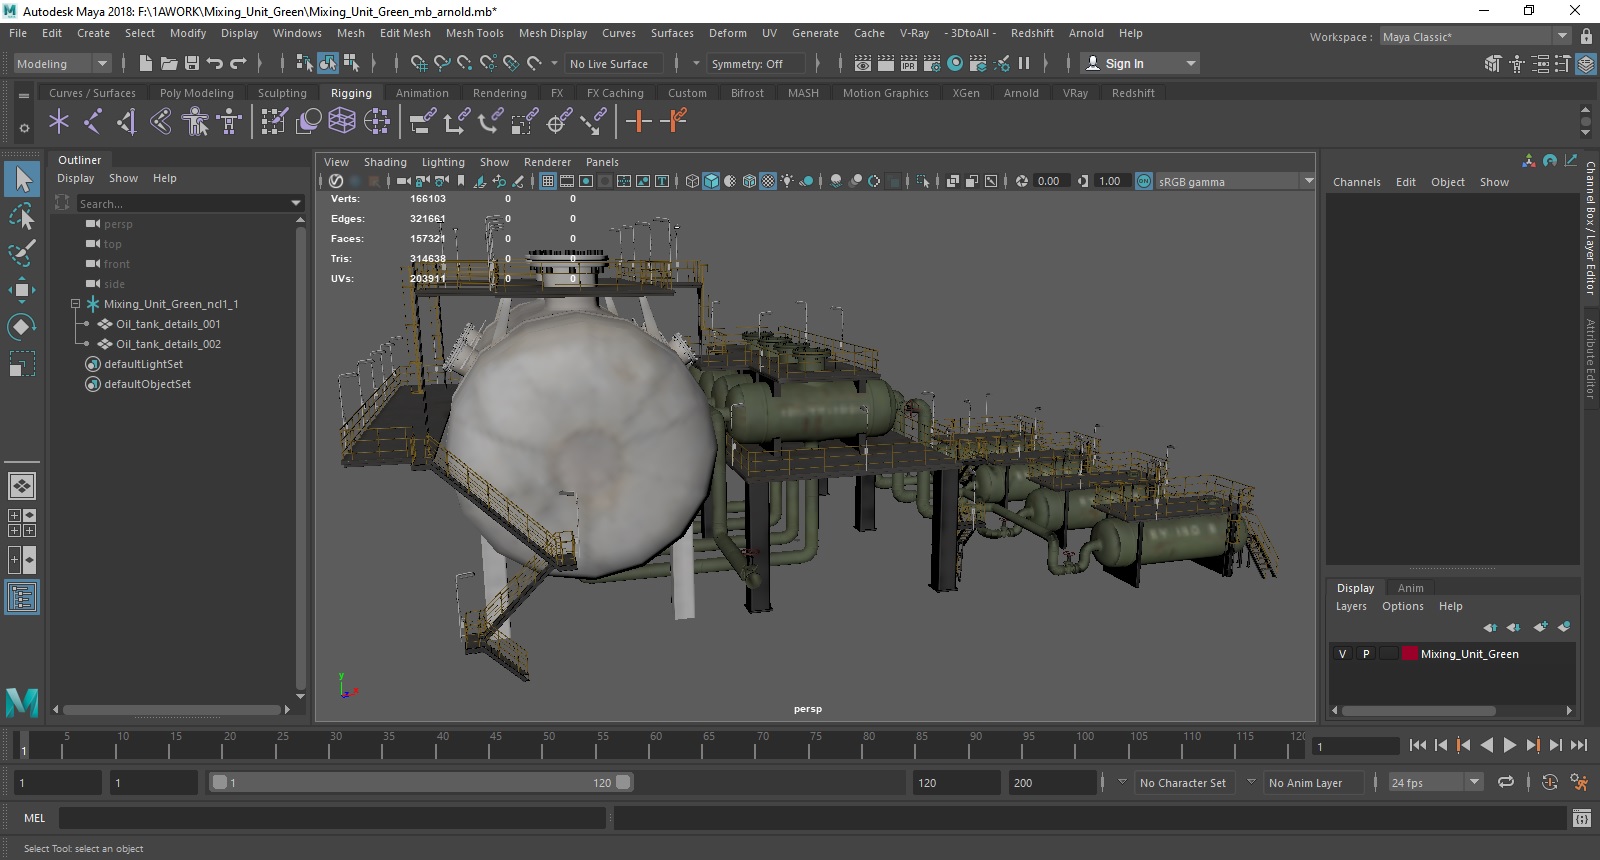The width and height of the screenshot is (1600, 860).
Task: Open the Sign In dropdown arrow
Action: (1190, 64)
